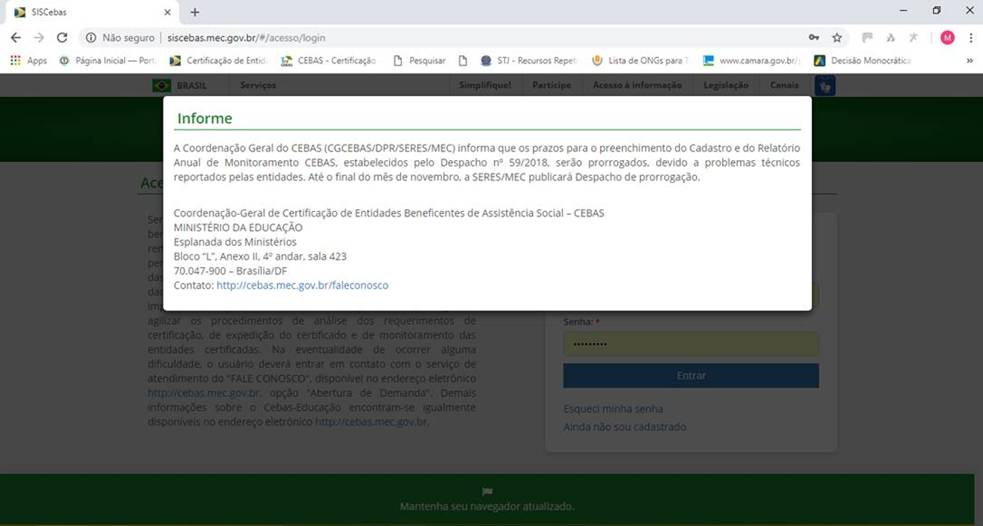Screen dimensions: 983x526
Task: Open the CEBAS - Certificação bookmark
Action: click(x=329, y=61)
